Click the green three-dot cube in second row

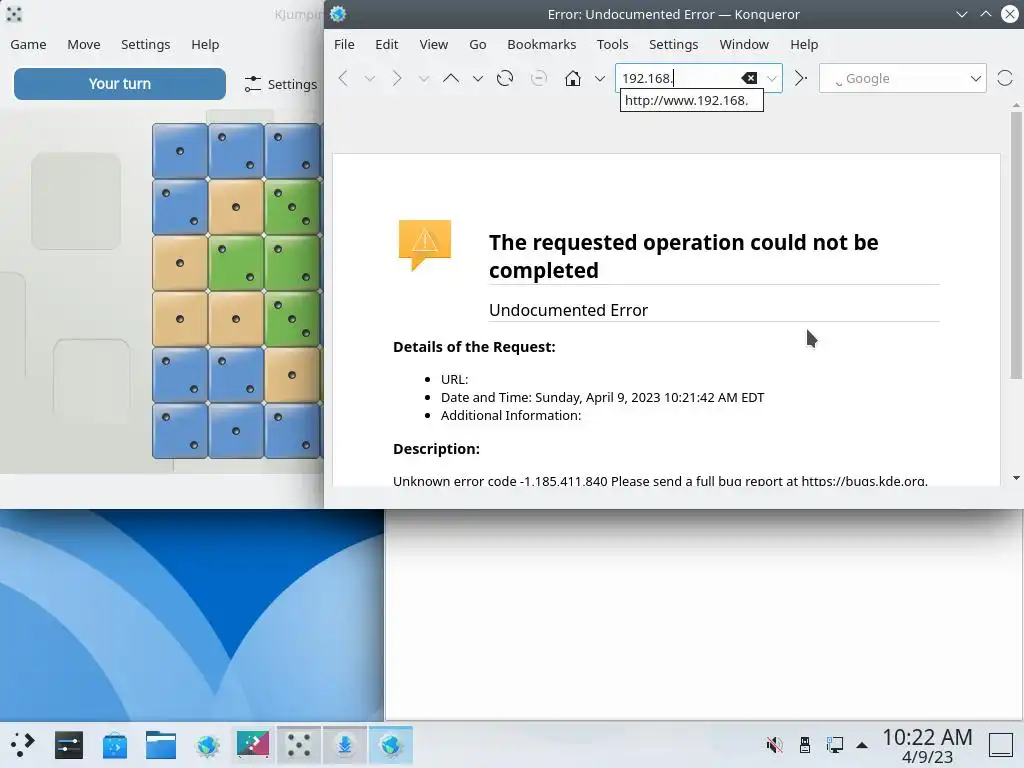coord(292,207)
